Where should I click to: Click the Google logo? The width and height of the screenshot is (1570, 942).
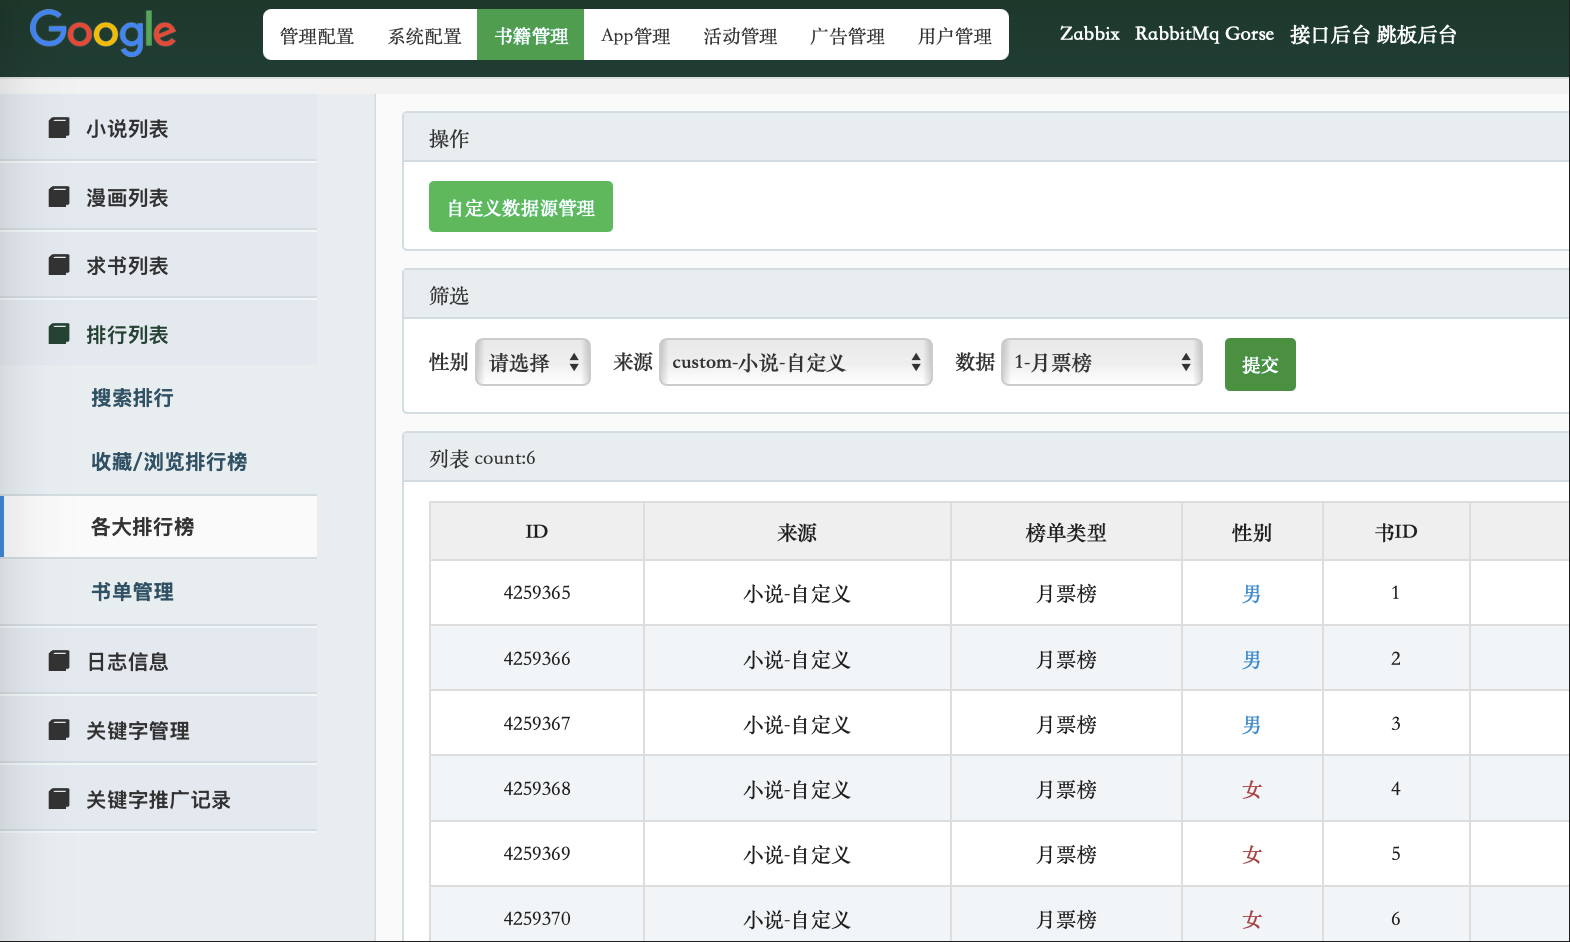(x=103, y=32)
